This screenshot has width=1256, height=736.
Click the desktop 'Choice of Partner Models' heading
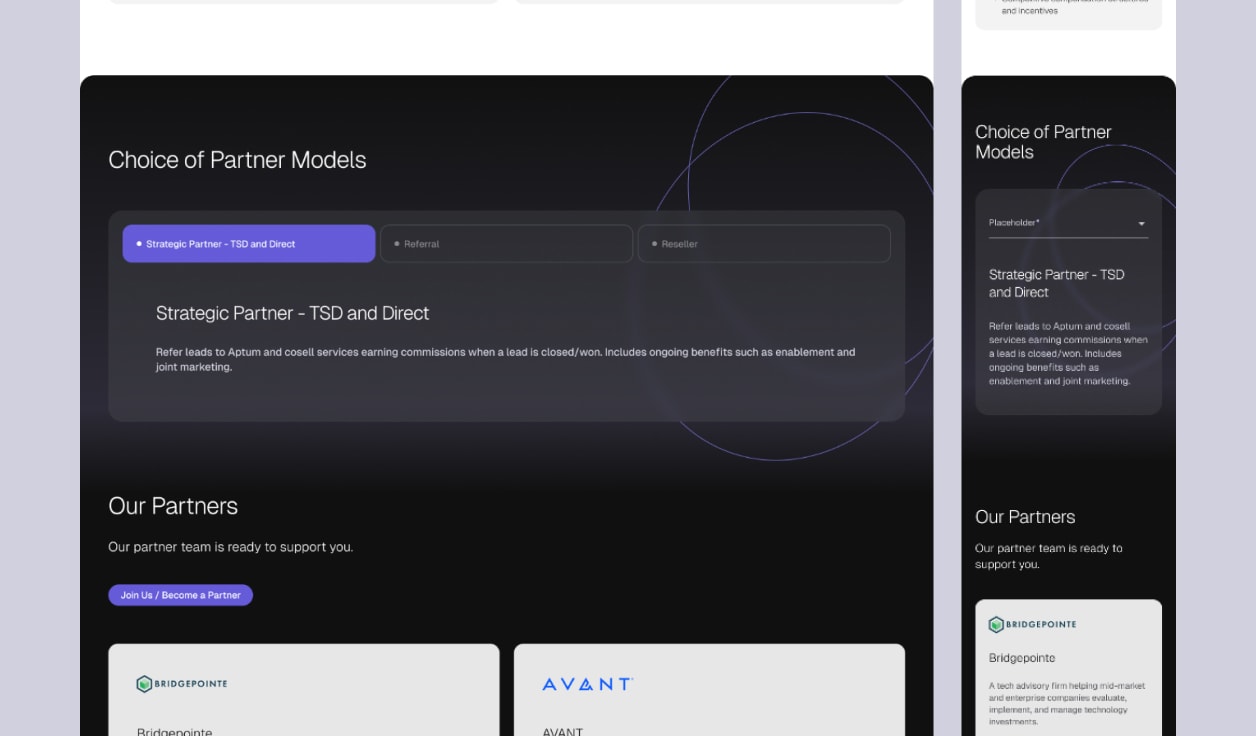pos(237,160)
